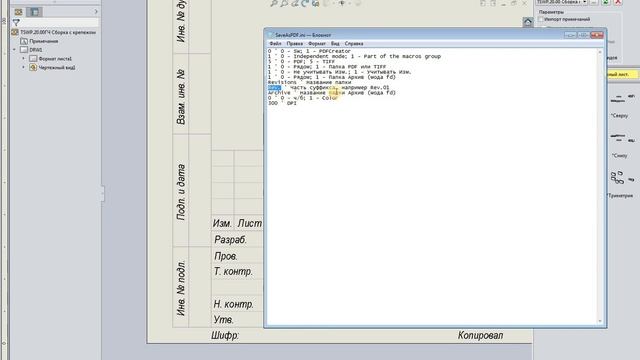Viewport: 640px width, 360px height.
Task: Click the browse button next to the document dropdown
Action: 594,2
